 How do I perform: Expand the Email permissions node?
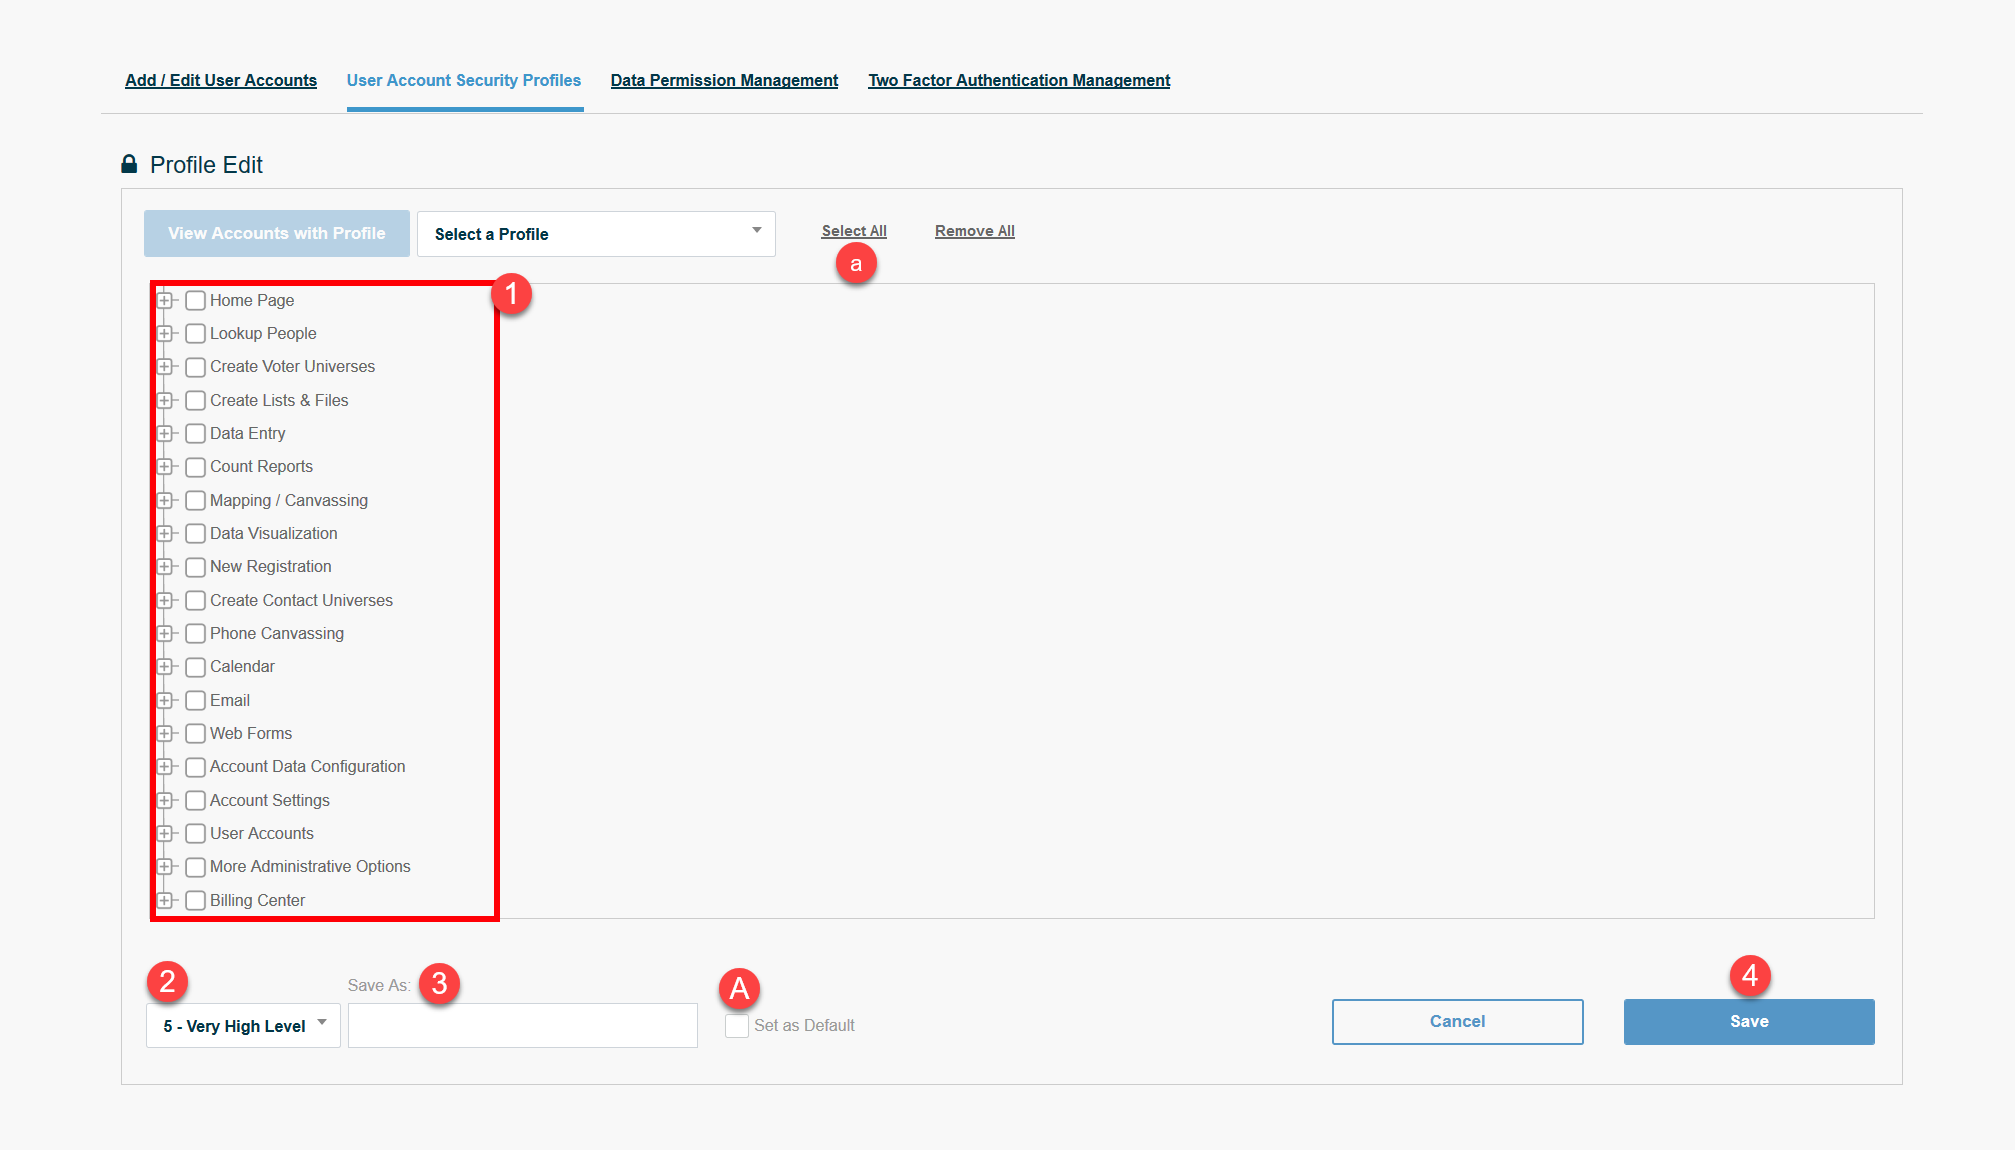(166, 700)
